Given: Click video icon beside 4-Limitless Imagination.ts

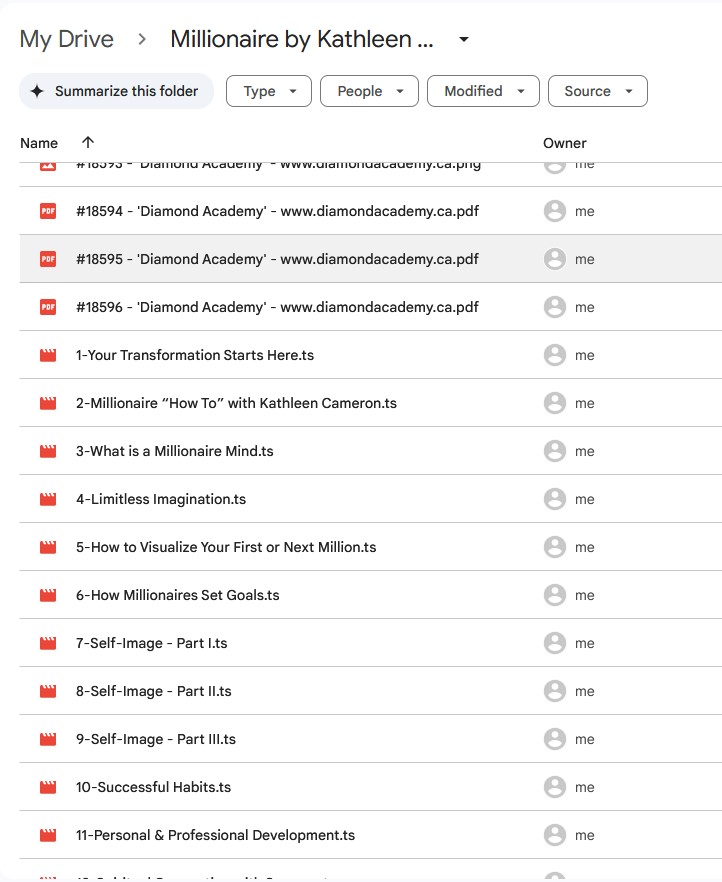Looking at the screenshot, I should (48, 499).
